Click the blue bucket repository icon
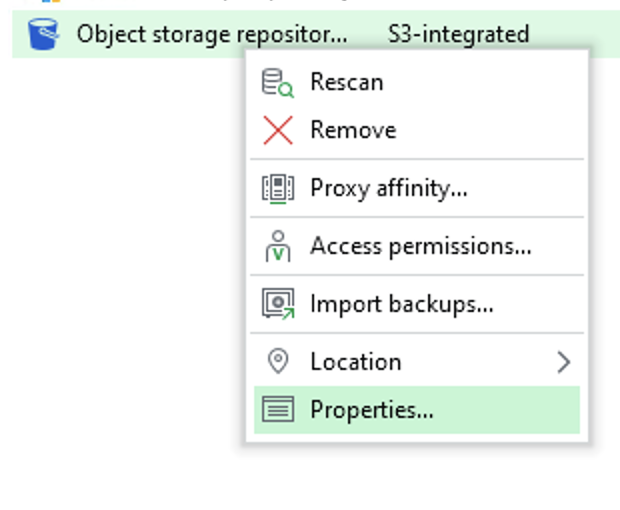The image size is (620, 510). click(x=43, y=34)
